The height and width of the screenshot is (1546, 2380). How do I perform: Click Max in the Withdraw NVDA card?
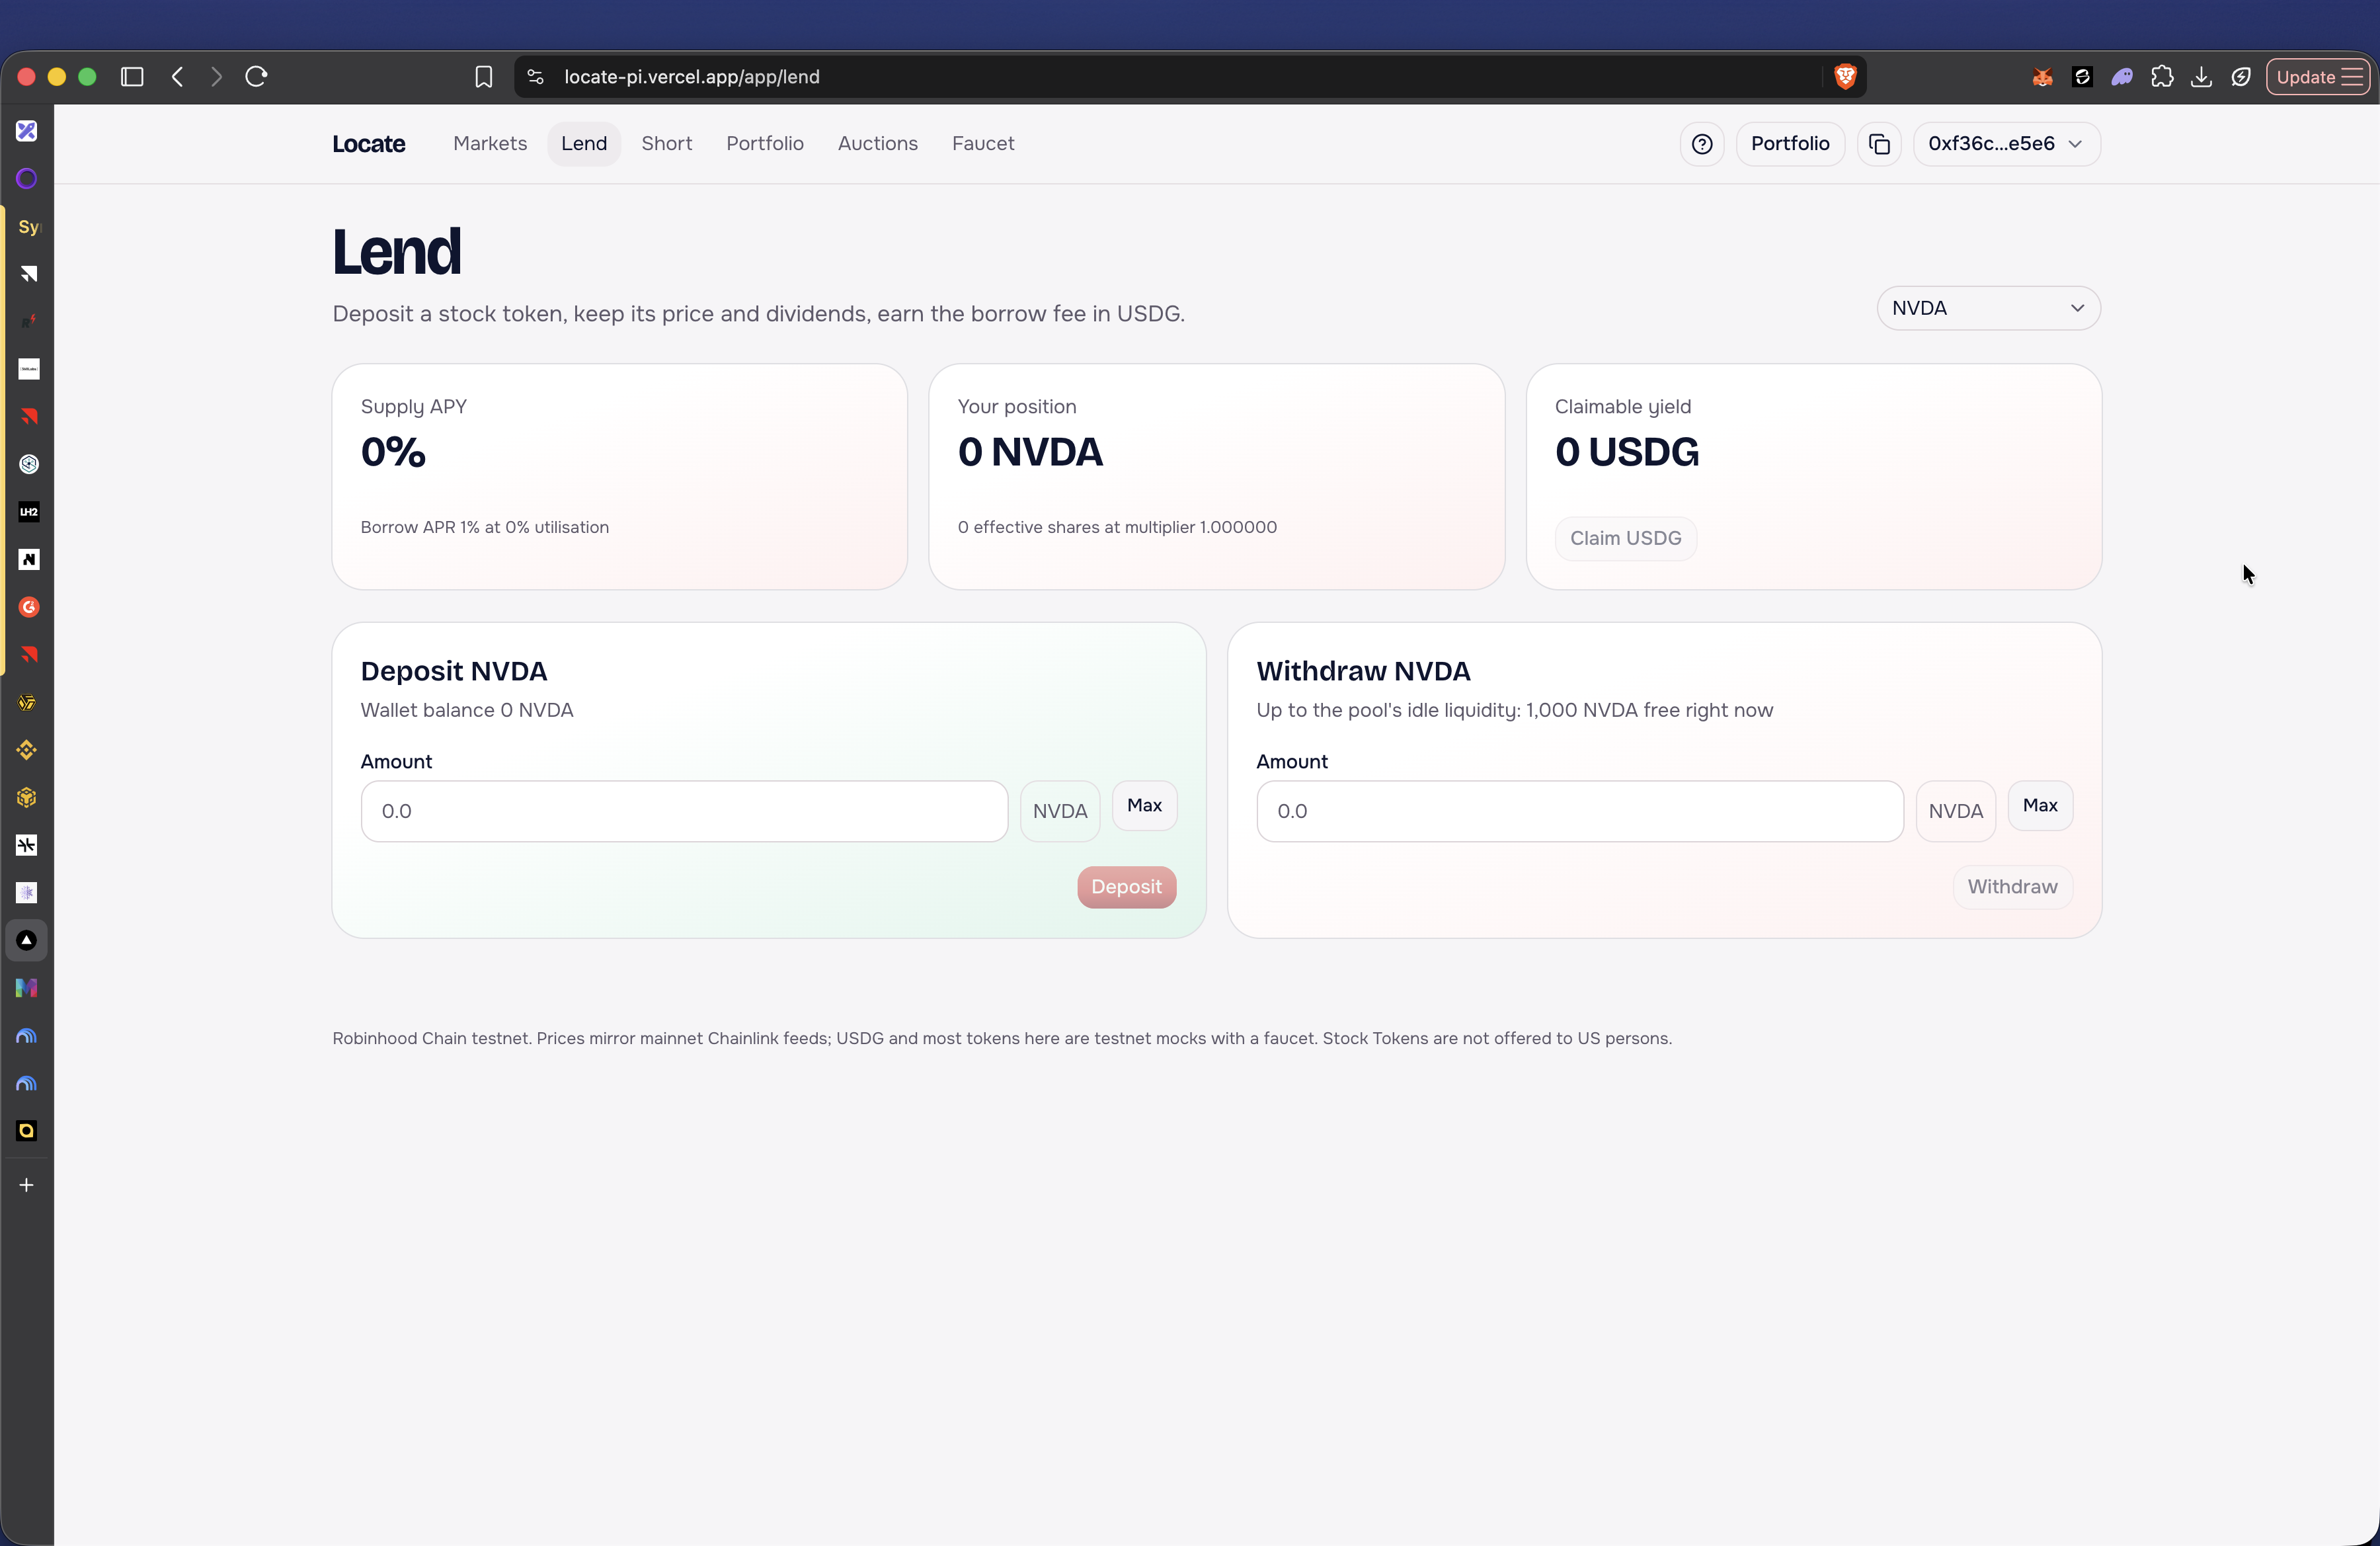point(2040,806)
